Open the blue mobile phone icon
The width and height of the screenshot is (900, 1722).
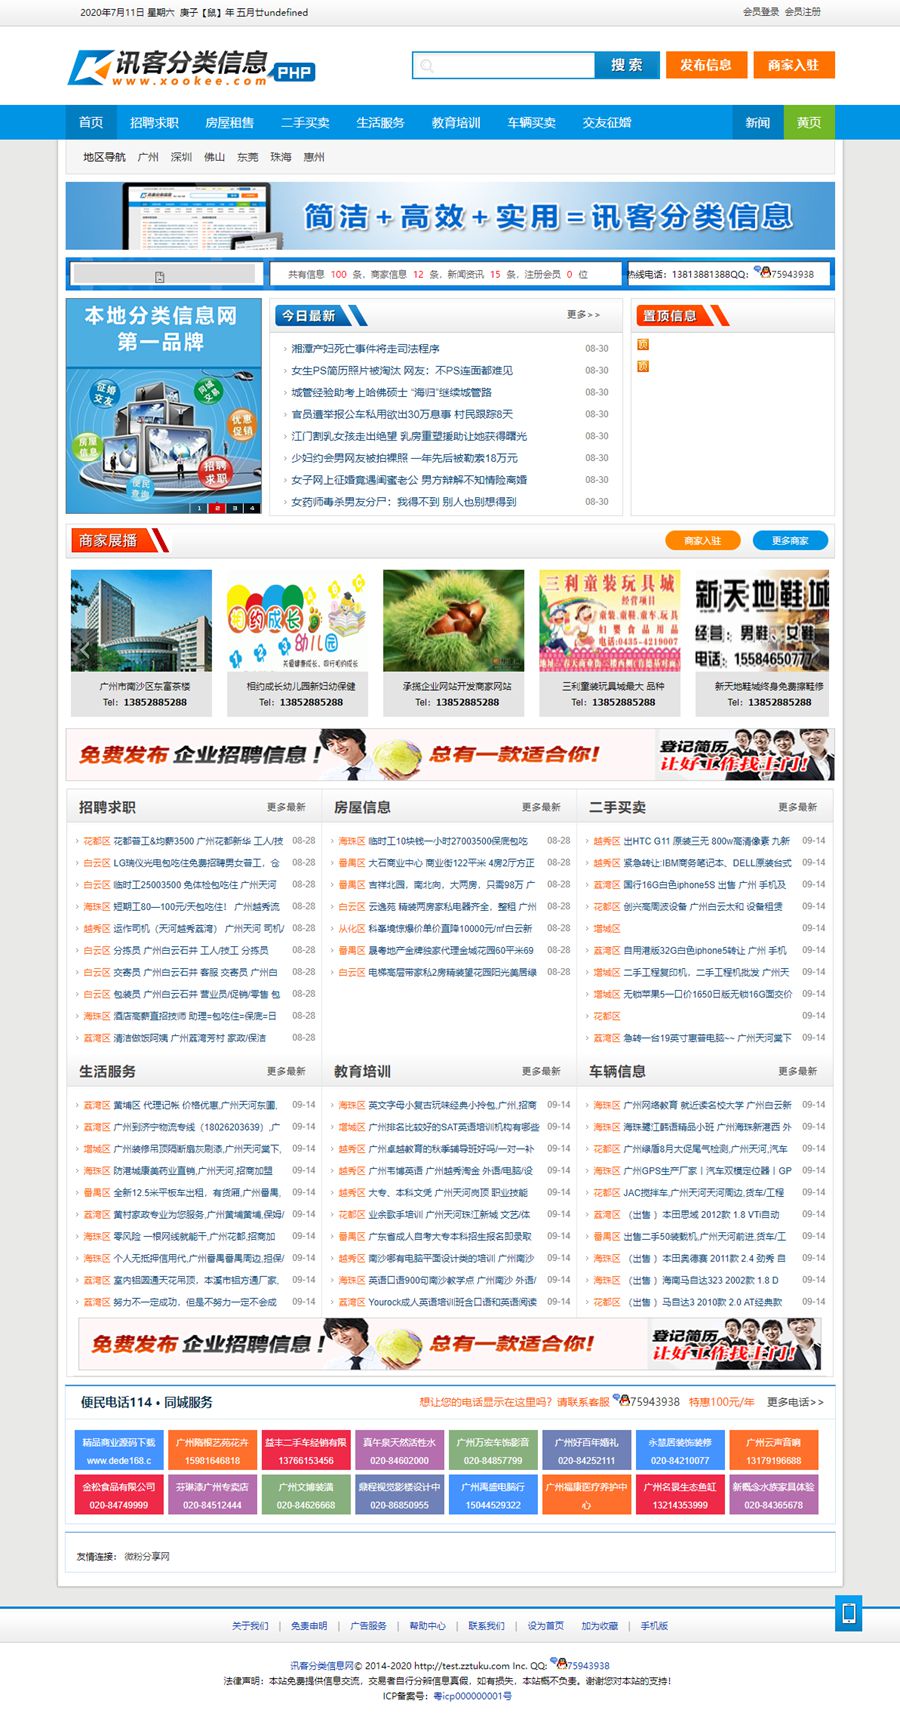pyautogui.click(x=848, y=1612)
